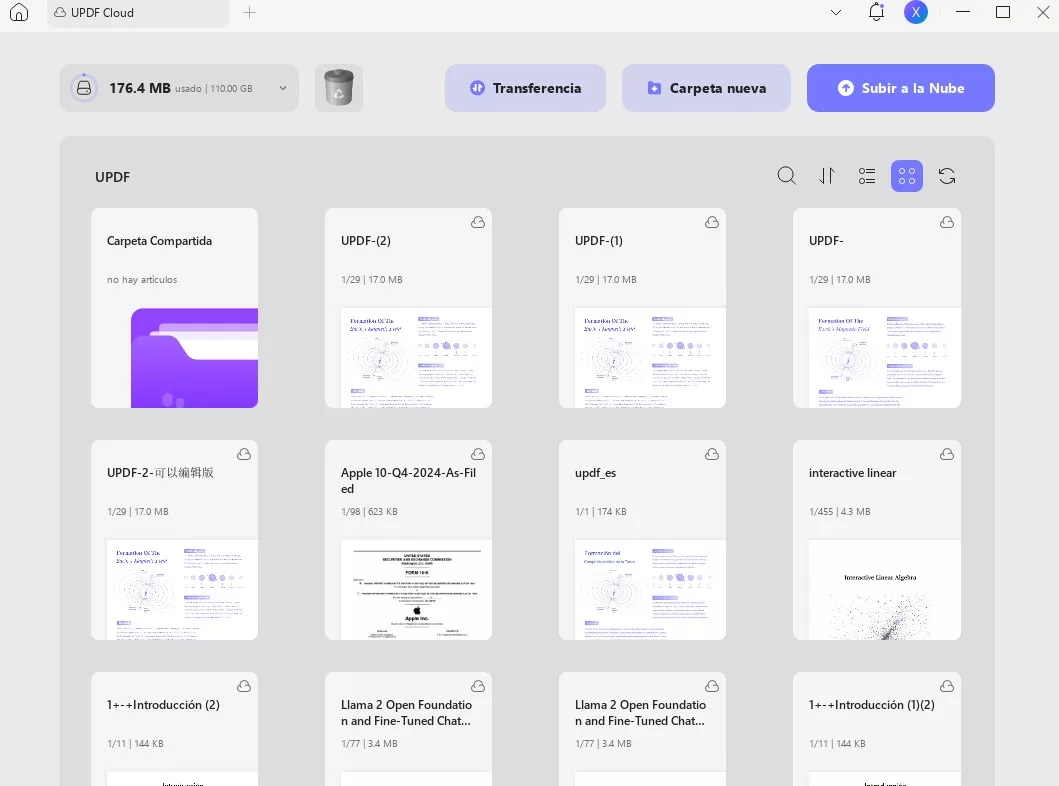Screen dimensions: 1059x786
Task: Open Apple 10-Q4-2024-As-Filed thumbnail
Action: [416, 590]
